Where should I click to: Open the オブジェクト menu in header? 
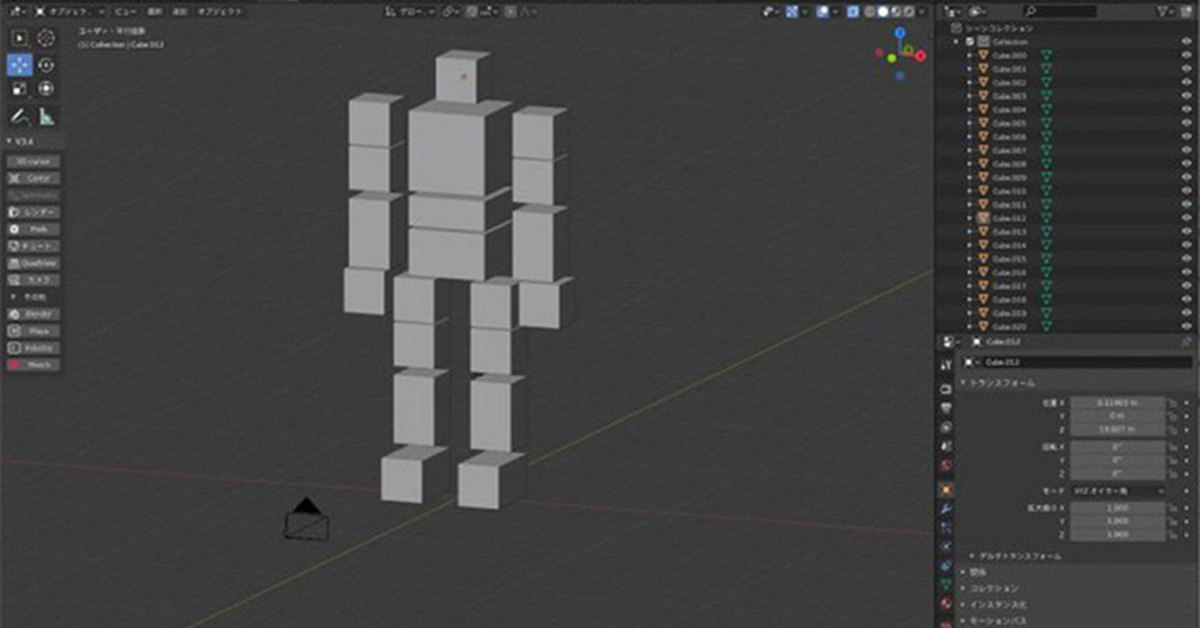[219, 11]
